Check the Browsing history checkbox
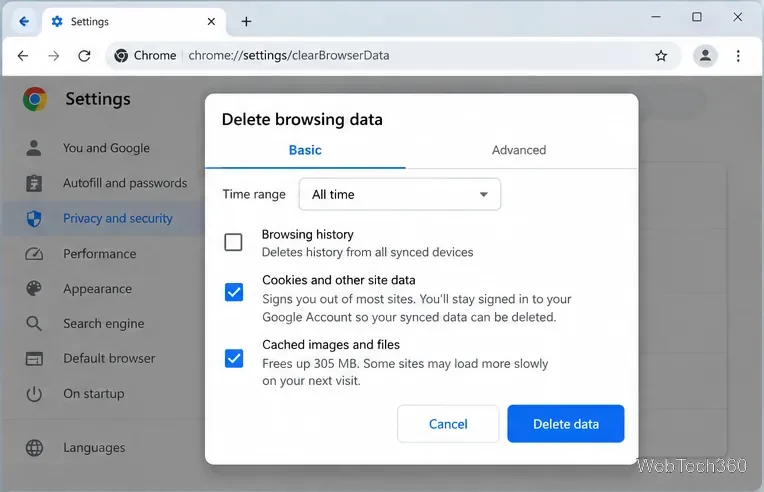764x492 pixels. click(233, 242)
